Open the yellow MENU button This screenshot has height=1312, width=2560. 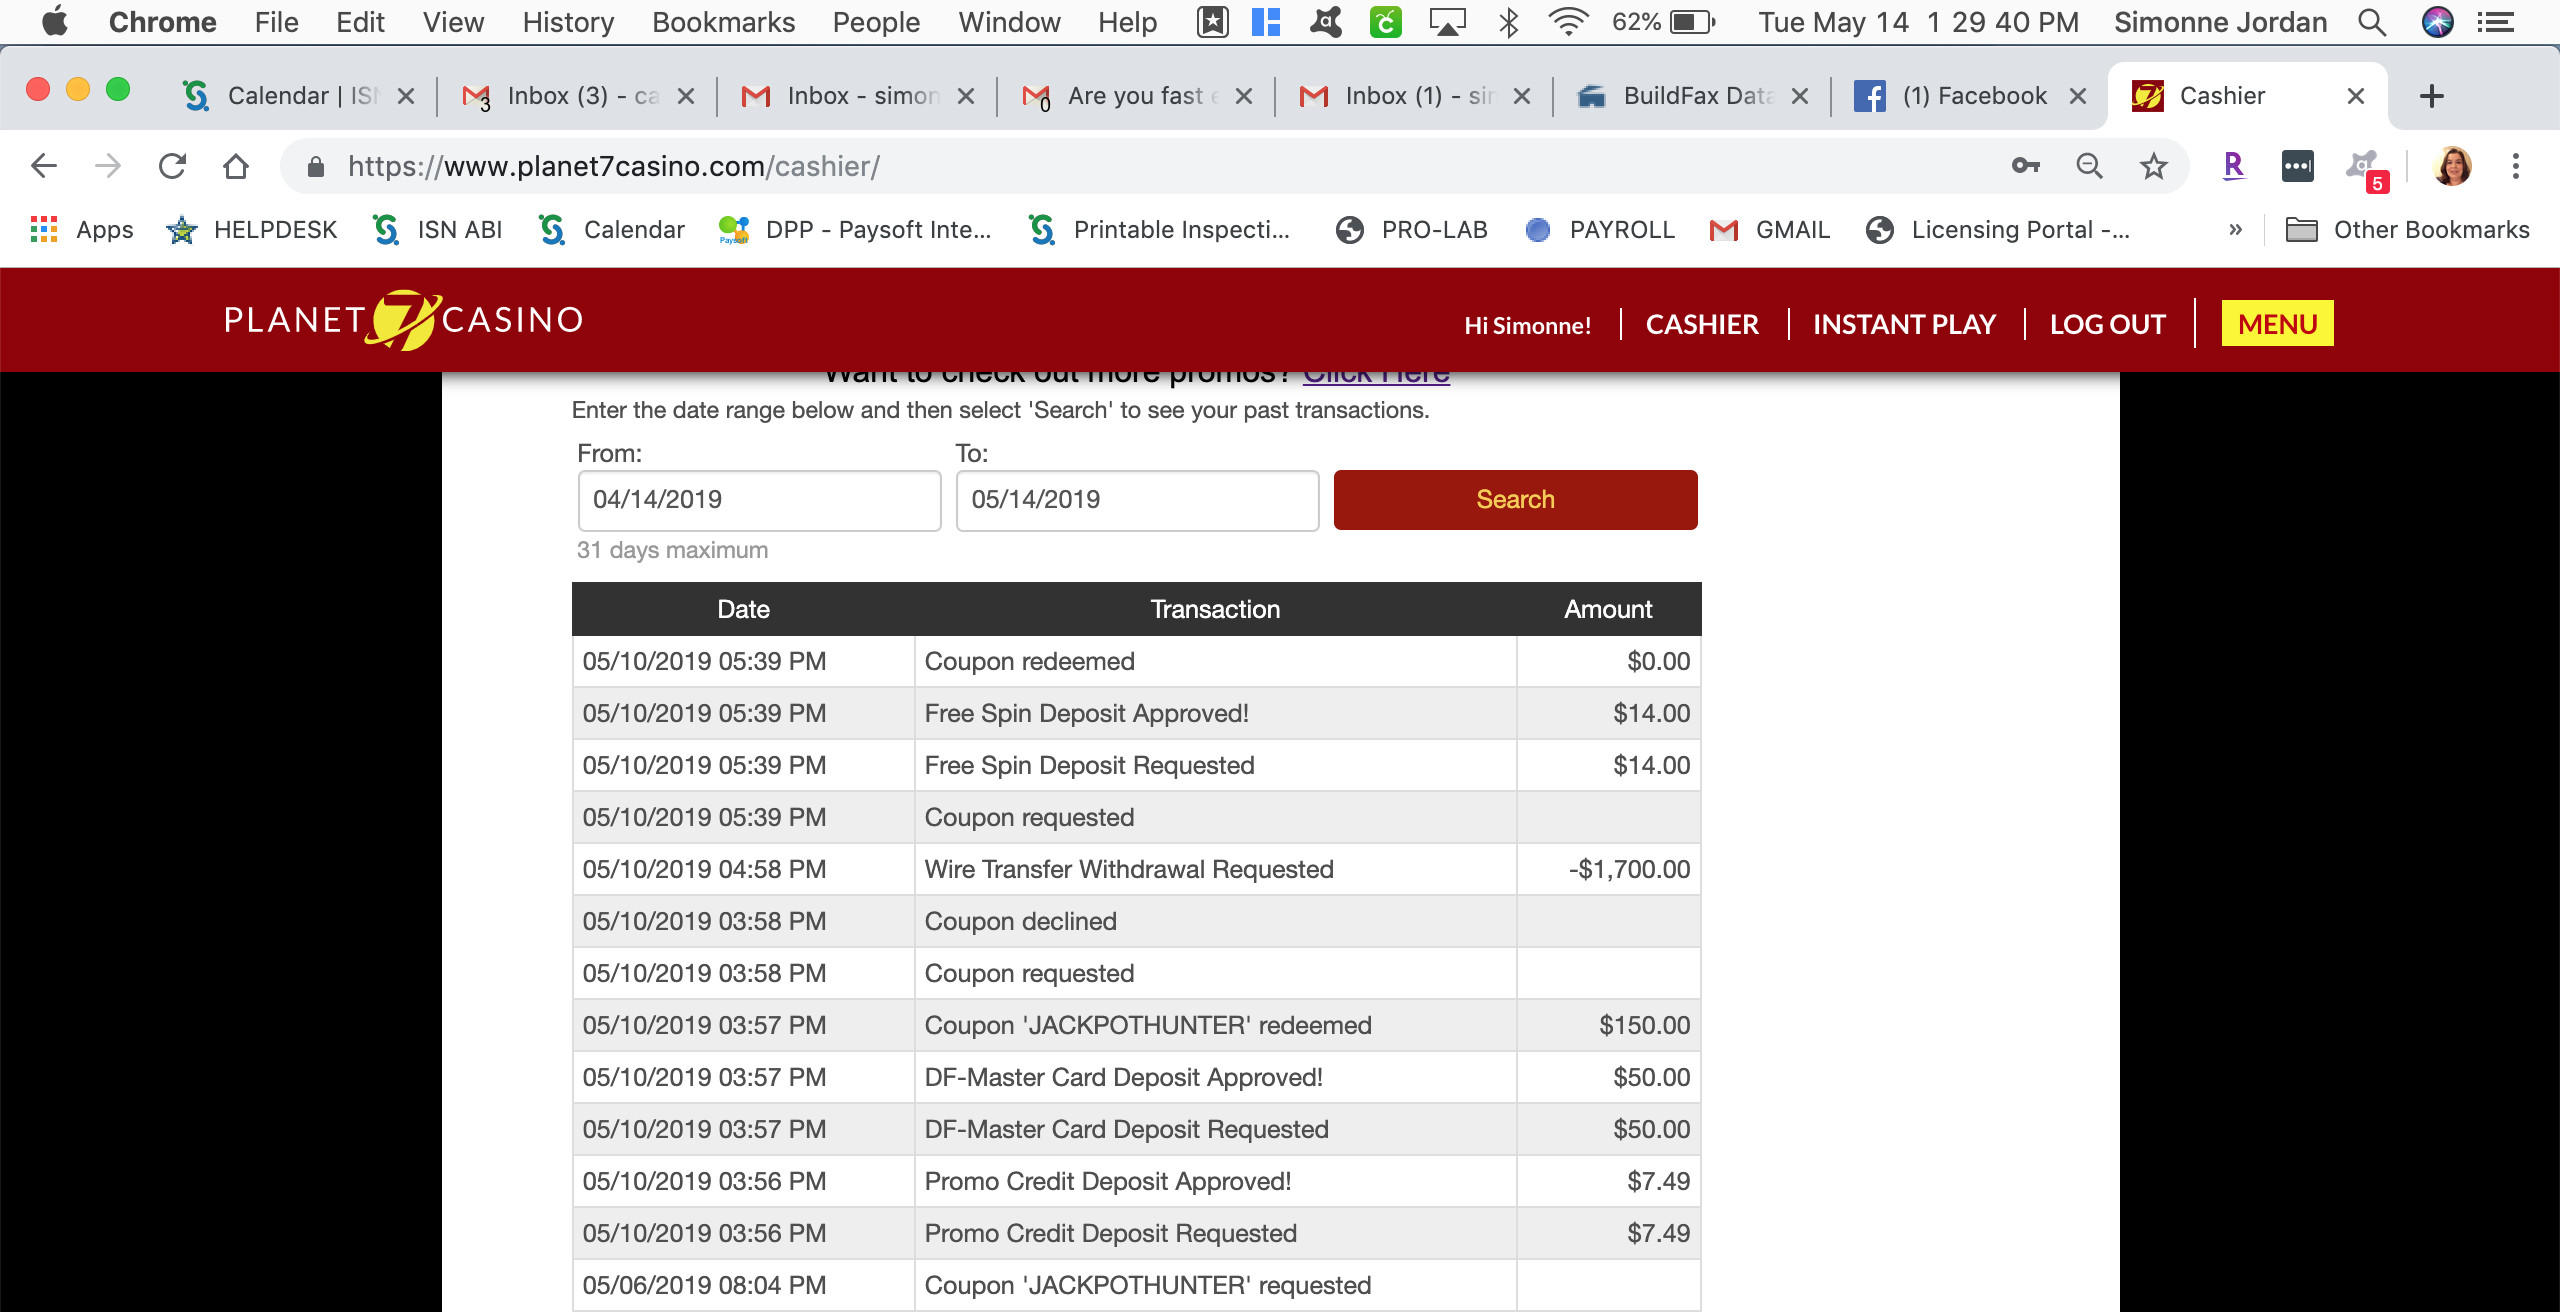point(2277,324)
